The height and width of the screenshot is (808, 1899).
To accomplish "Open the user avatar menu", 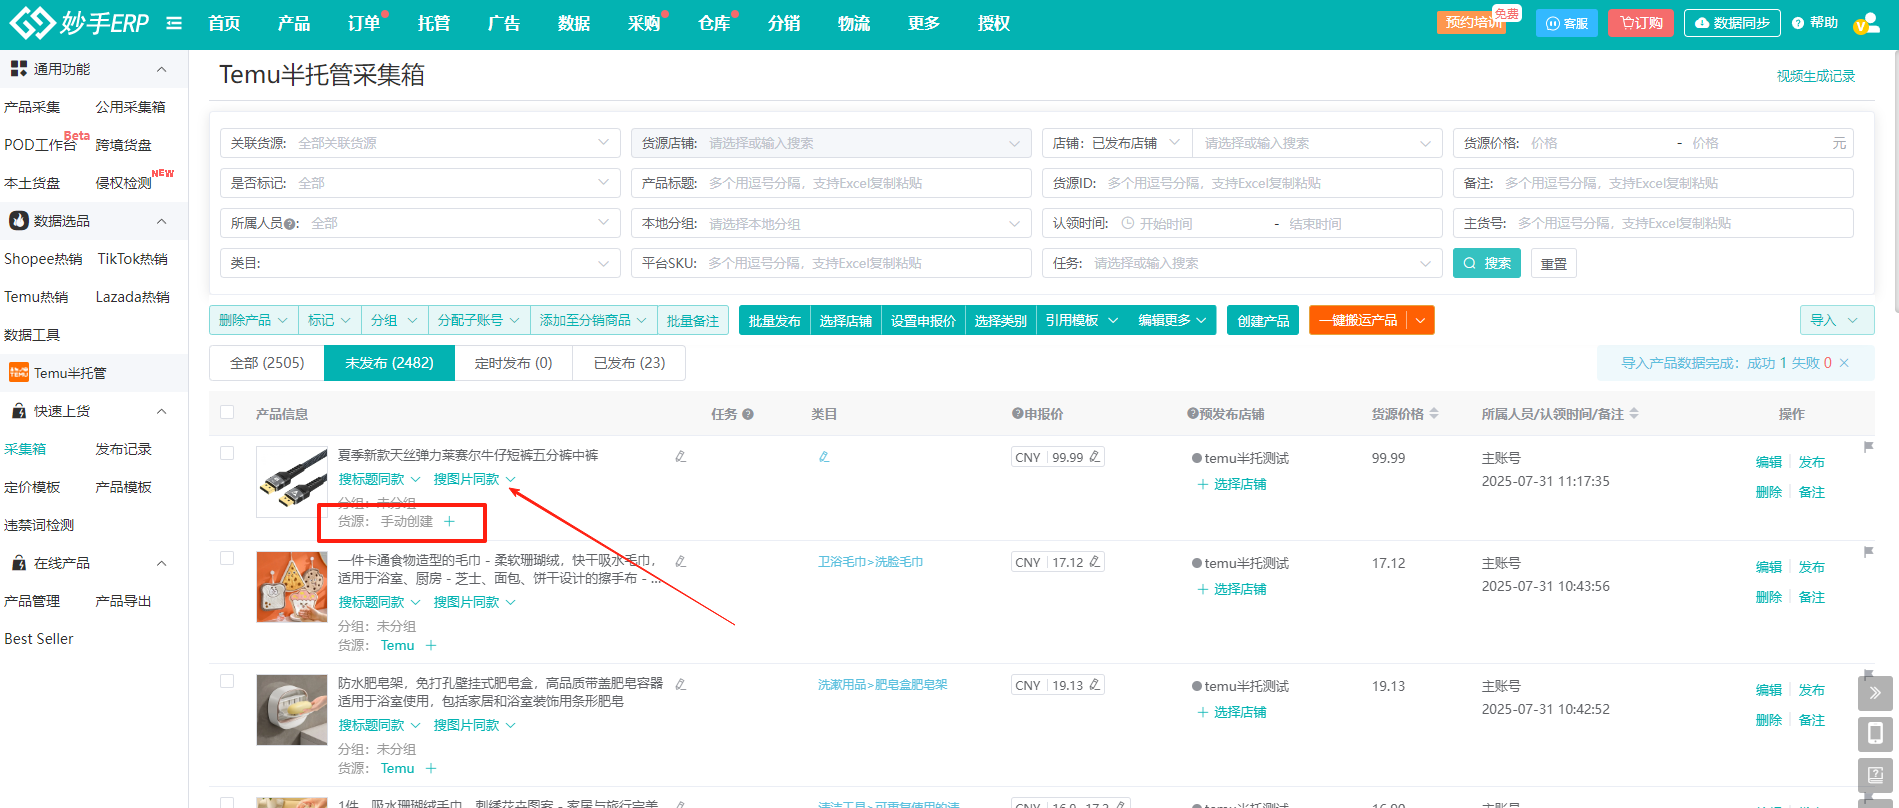I will [x=1867, y=24].
